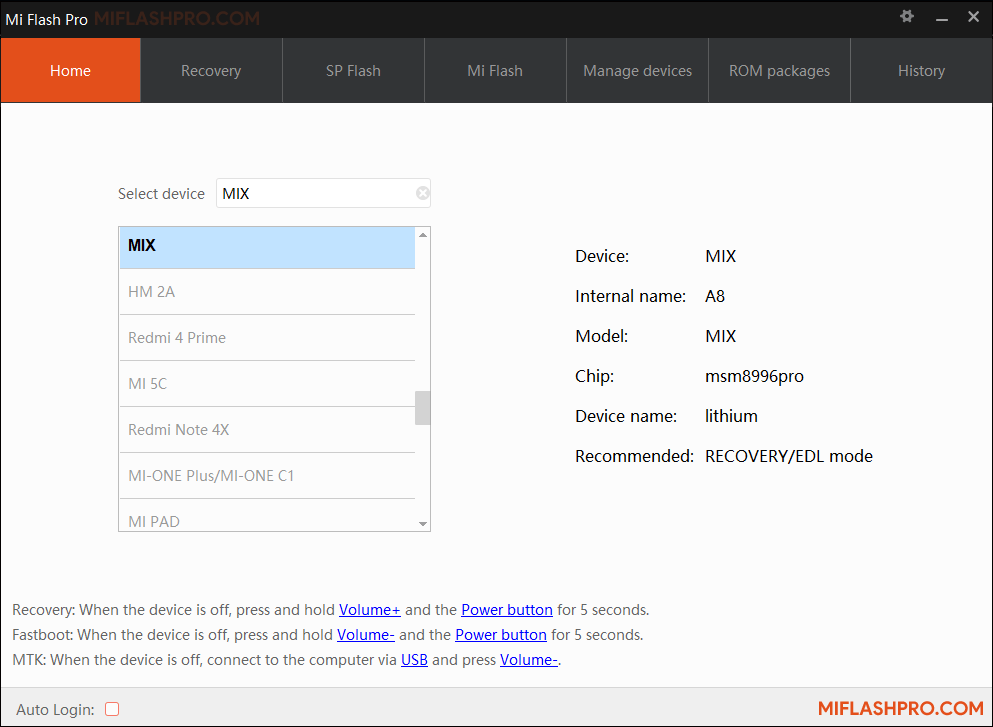The height and width of the screenshot is (727, 993).
Task: Open the settings gear icon
Action: [907, 16]
